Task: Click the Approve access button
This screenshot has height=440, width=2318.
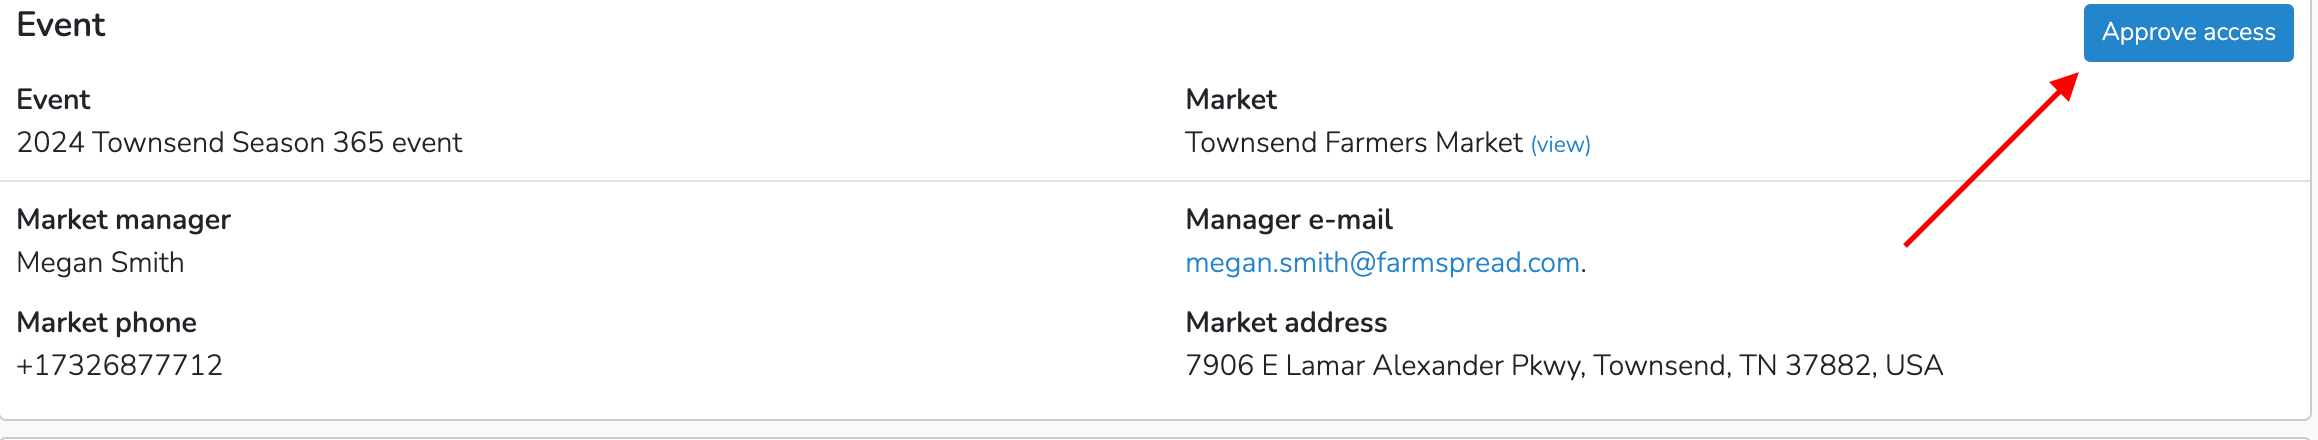Action: 2188,33
